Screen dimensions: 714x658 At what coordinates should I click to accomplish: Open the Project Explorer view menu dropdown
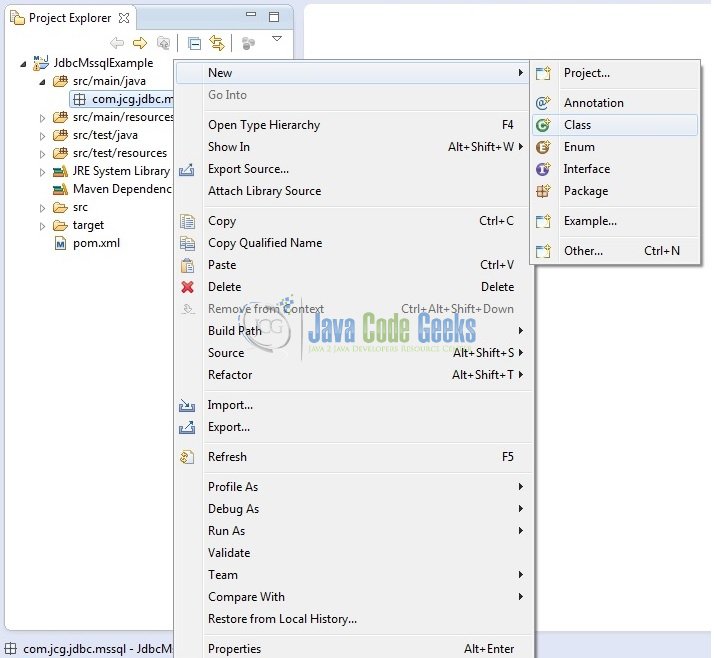[x=277, y=39]
